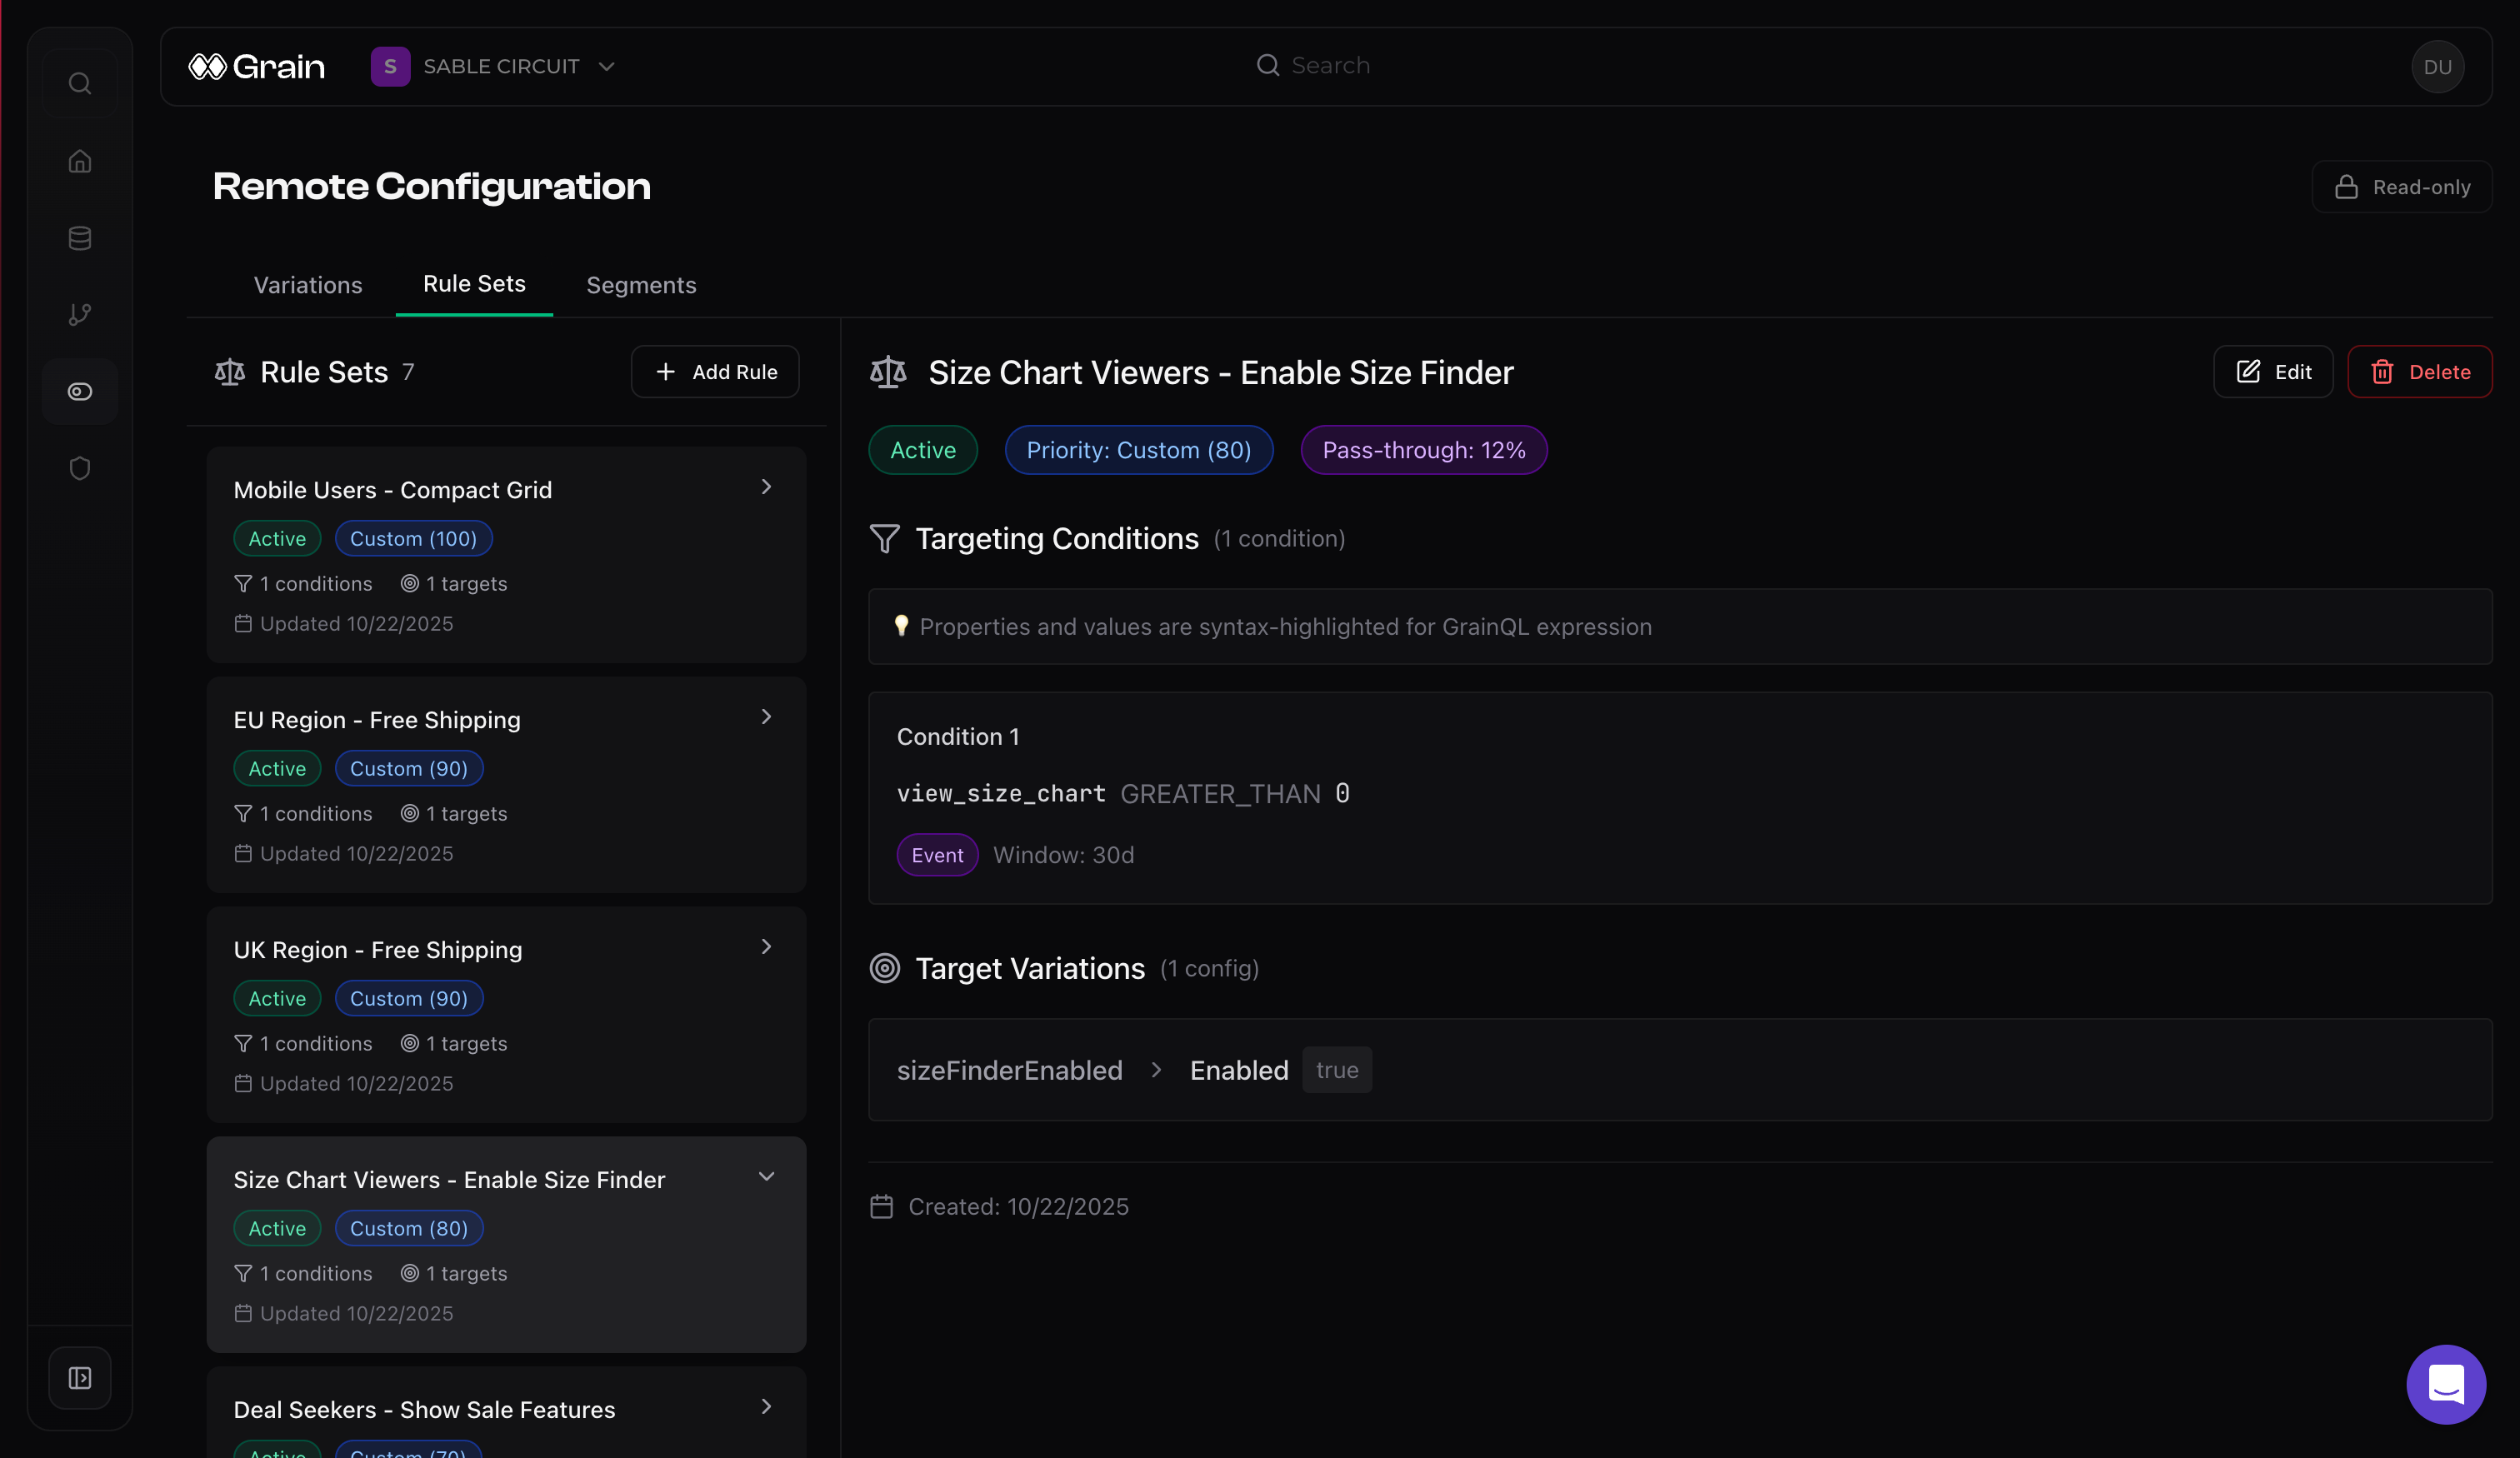
Task: Expand Mobile Users - Compact Grid rule
Action: tap(766, 487)
